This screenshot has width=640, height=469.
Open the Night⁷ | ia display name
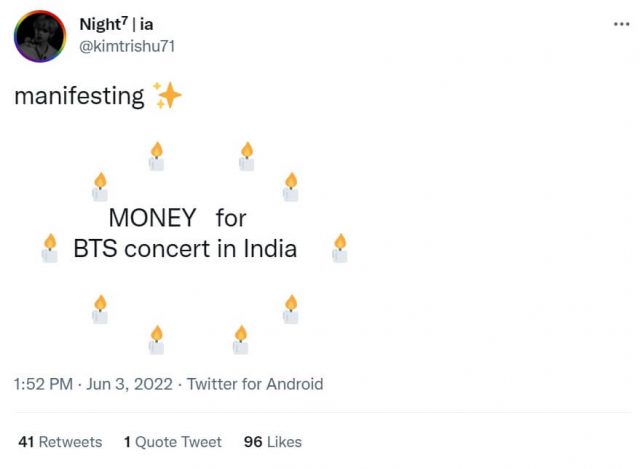pos(116,24)
